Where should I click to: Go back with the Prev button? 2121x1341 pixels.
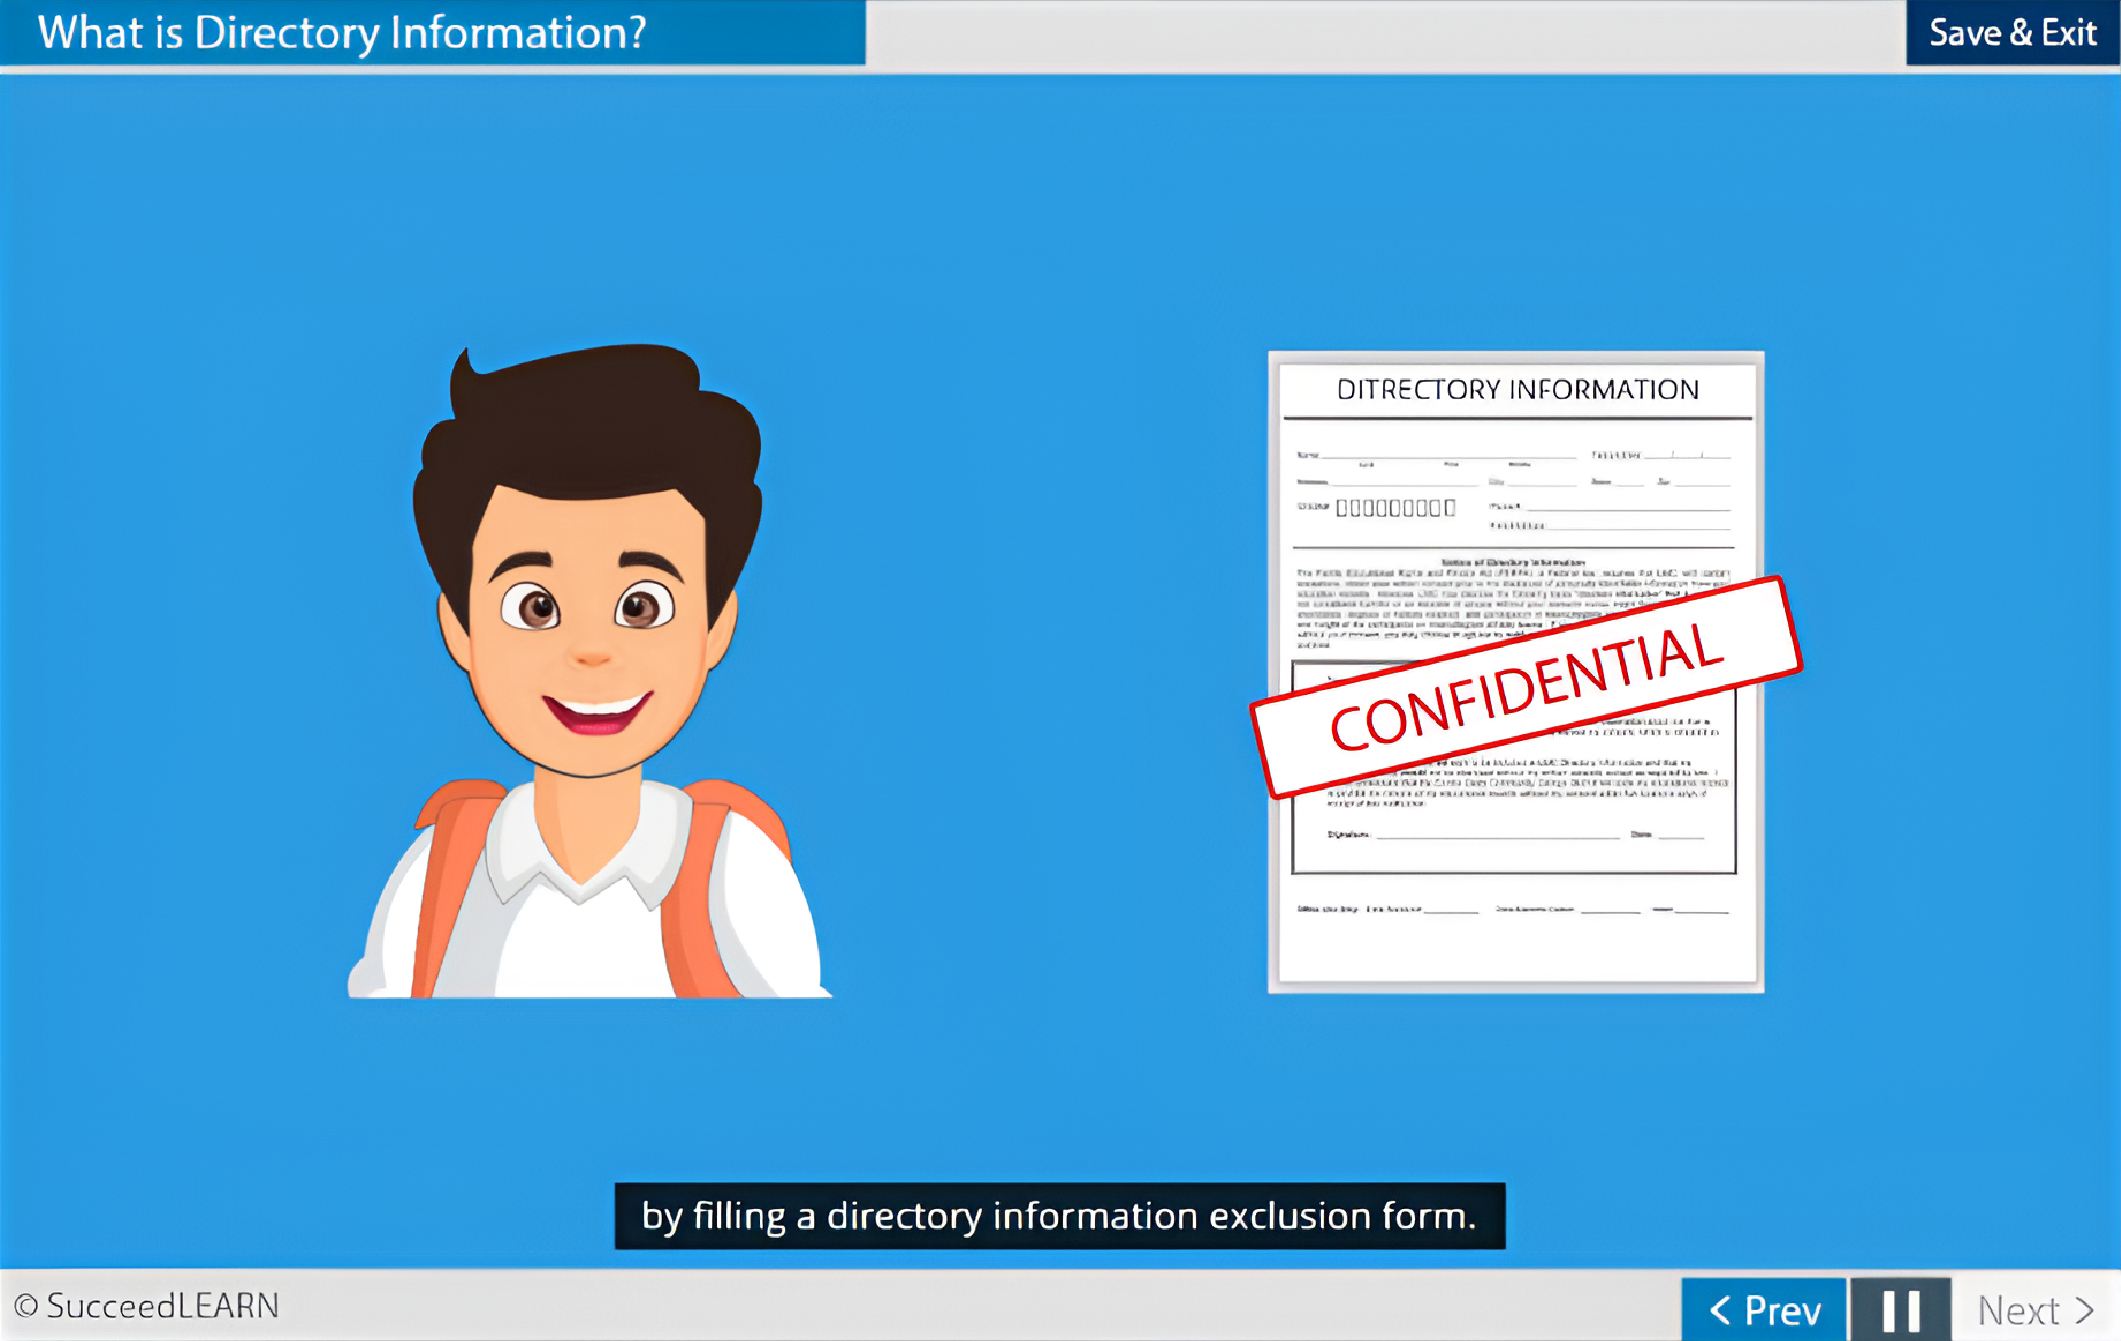[x=1764, y=1309]
